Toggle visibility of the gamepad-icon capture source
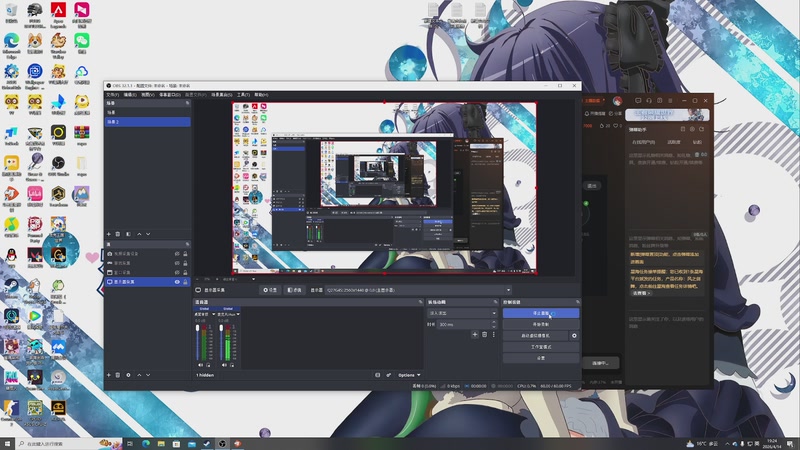Screen dimensions: 800x450 click(x=177, y=263)
